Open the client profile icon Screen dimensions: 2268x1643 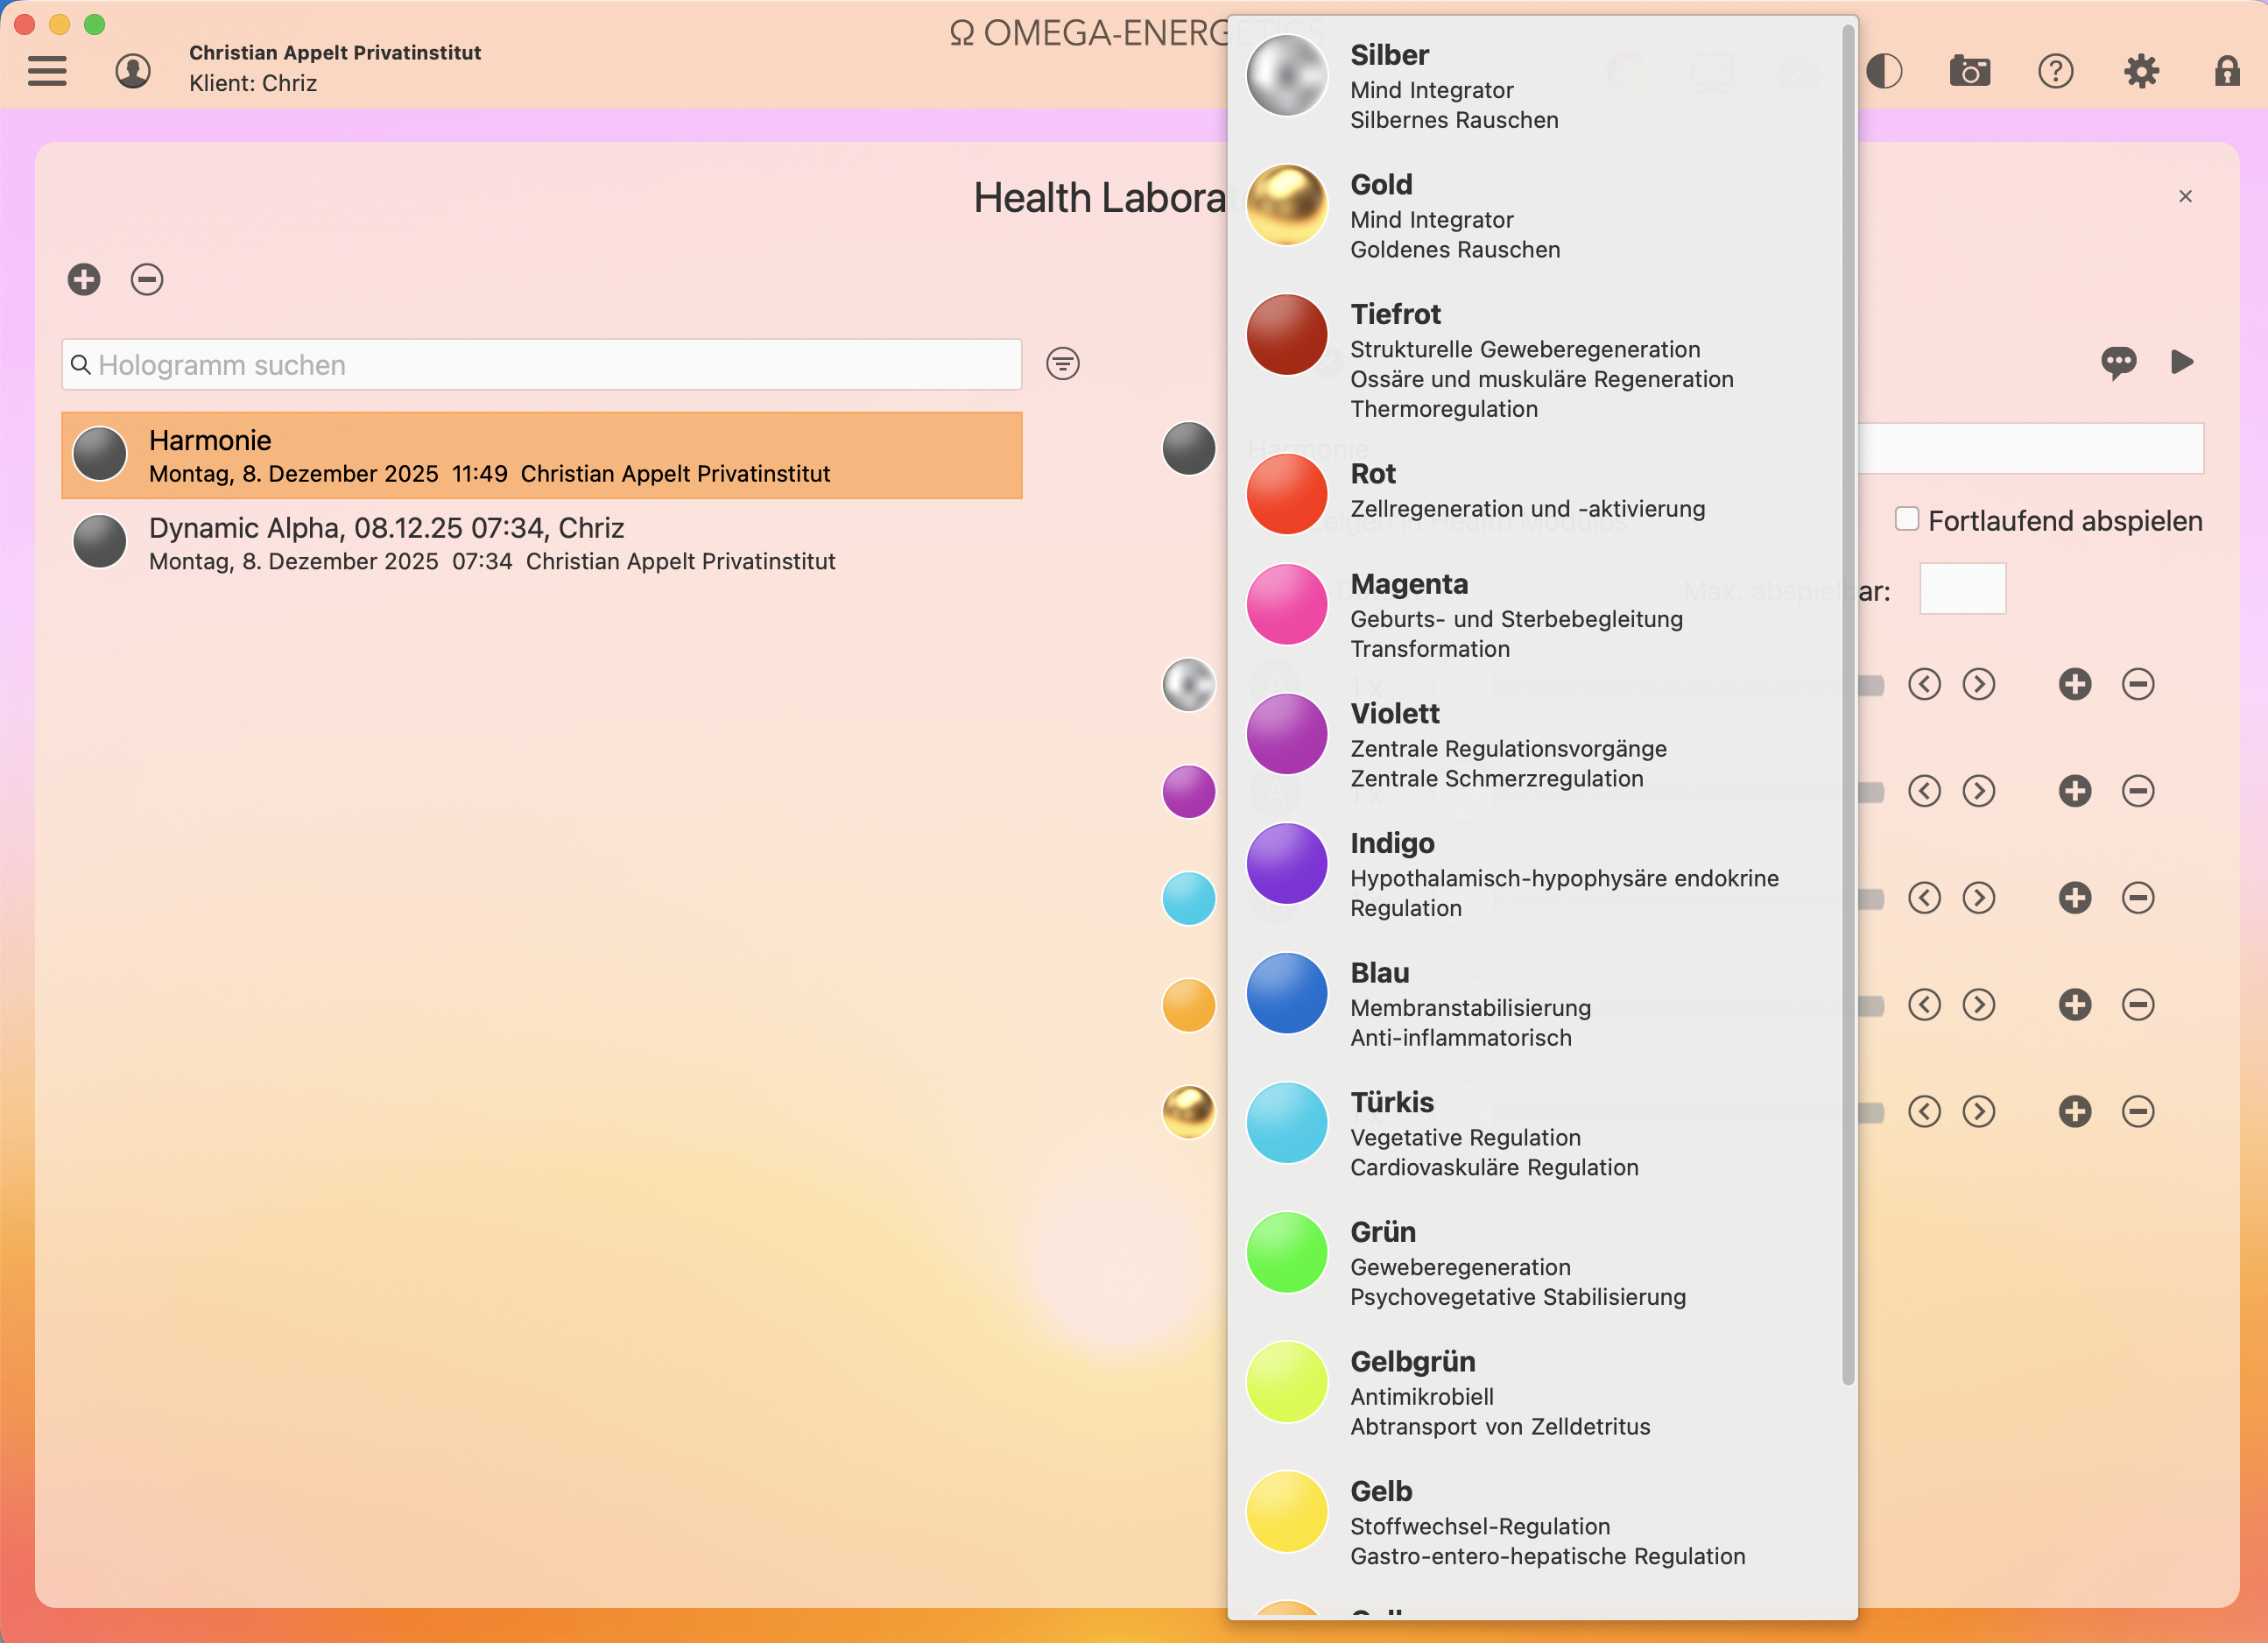pos(131,71)
